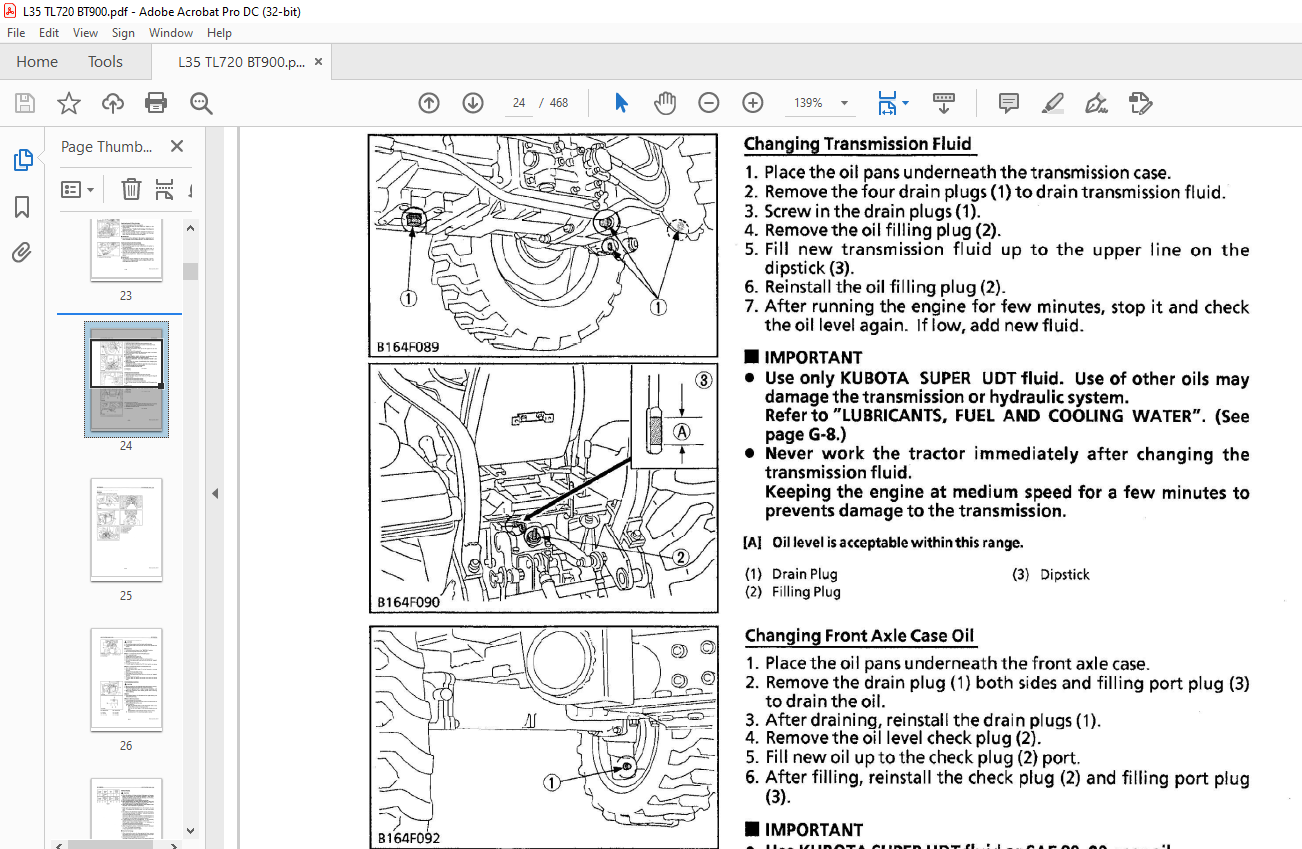Select the Highlight text pen tool
Screen dimensions: 1302x849
1052,103
